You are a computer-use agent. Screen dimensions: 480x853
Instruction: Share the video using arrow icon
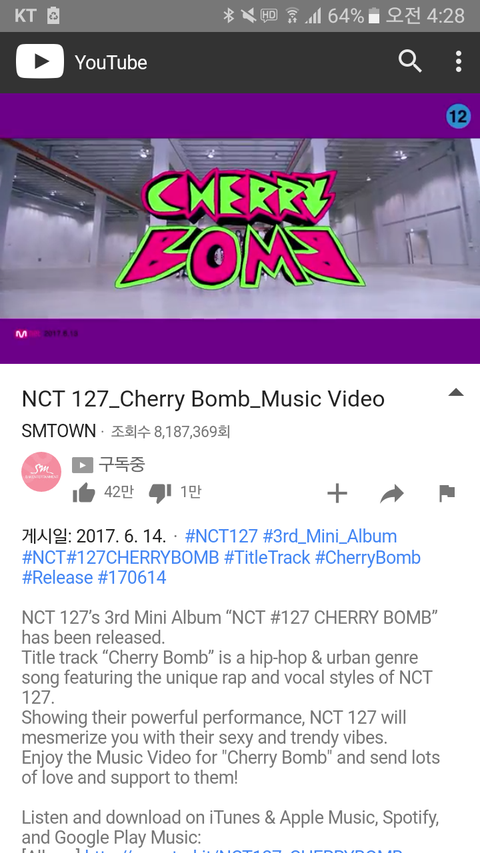point(392,493)
